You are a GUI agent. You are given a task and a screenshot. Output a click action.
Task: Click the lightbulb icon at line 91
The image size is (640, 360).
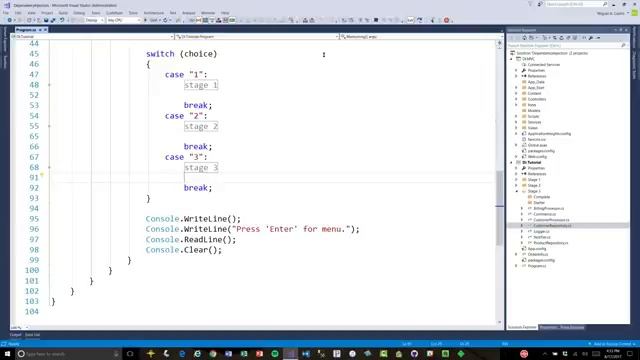42,175
